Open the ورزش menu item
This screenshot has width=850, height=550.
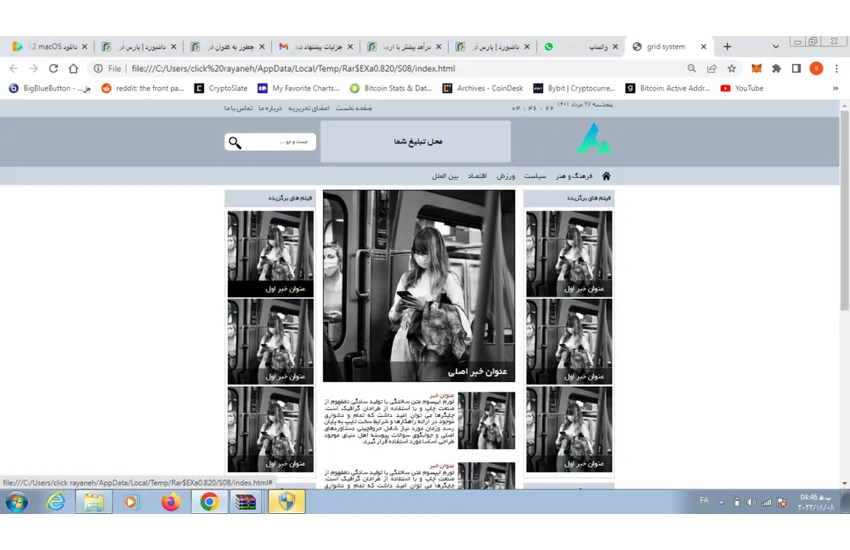(x=506, y=176)
